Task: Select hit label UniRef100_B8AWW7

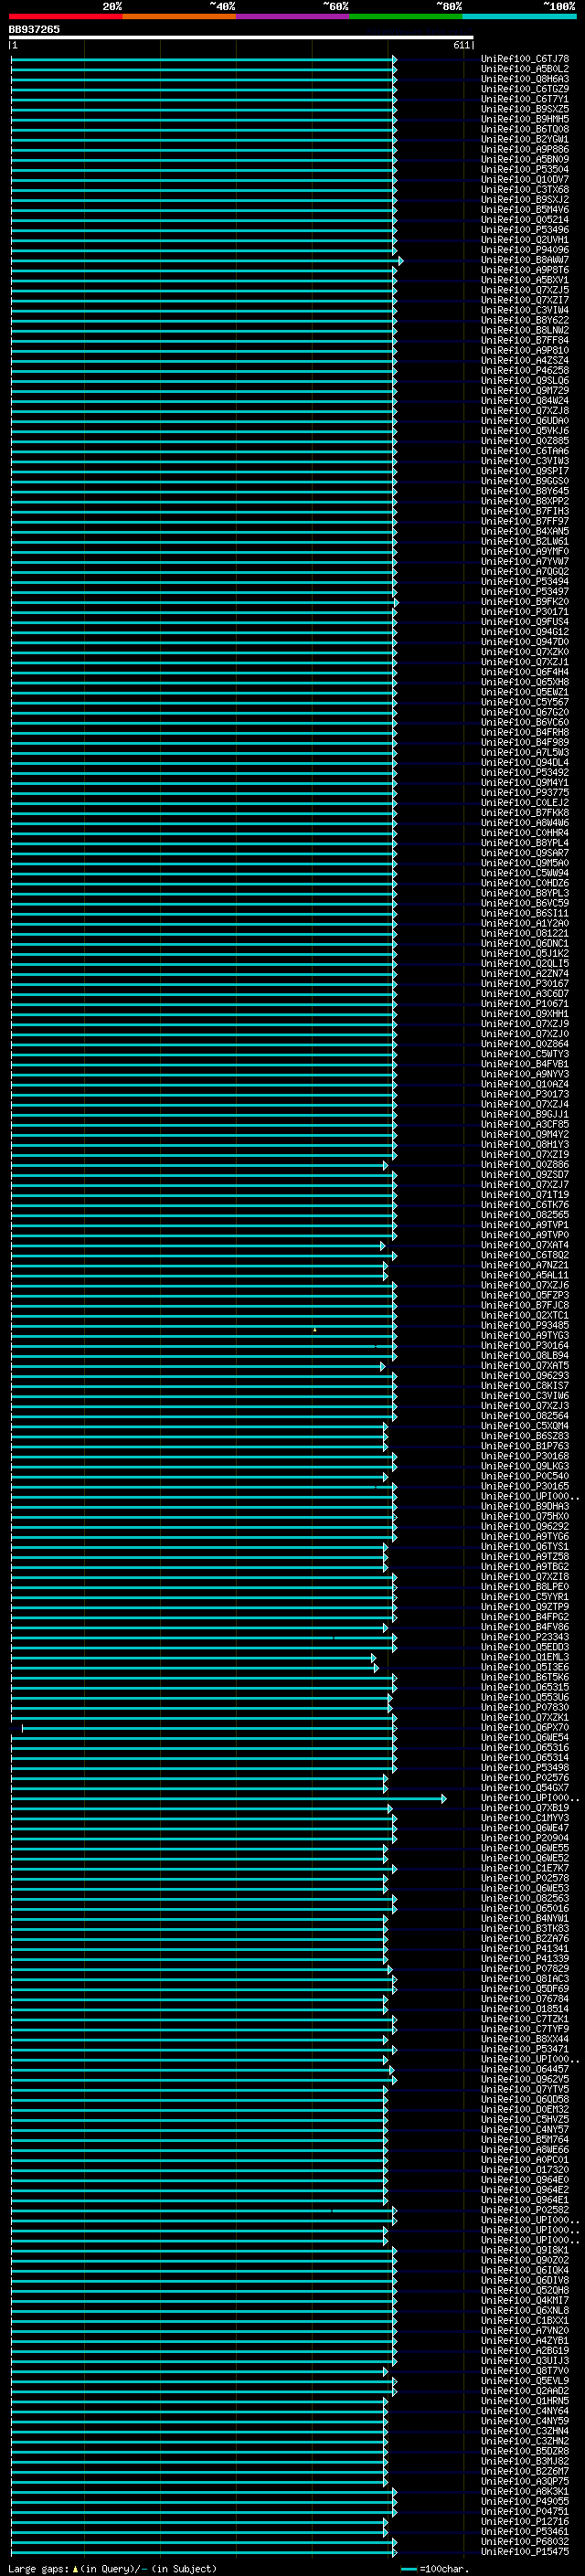Action: [525, 260]
